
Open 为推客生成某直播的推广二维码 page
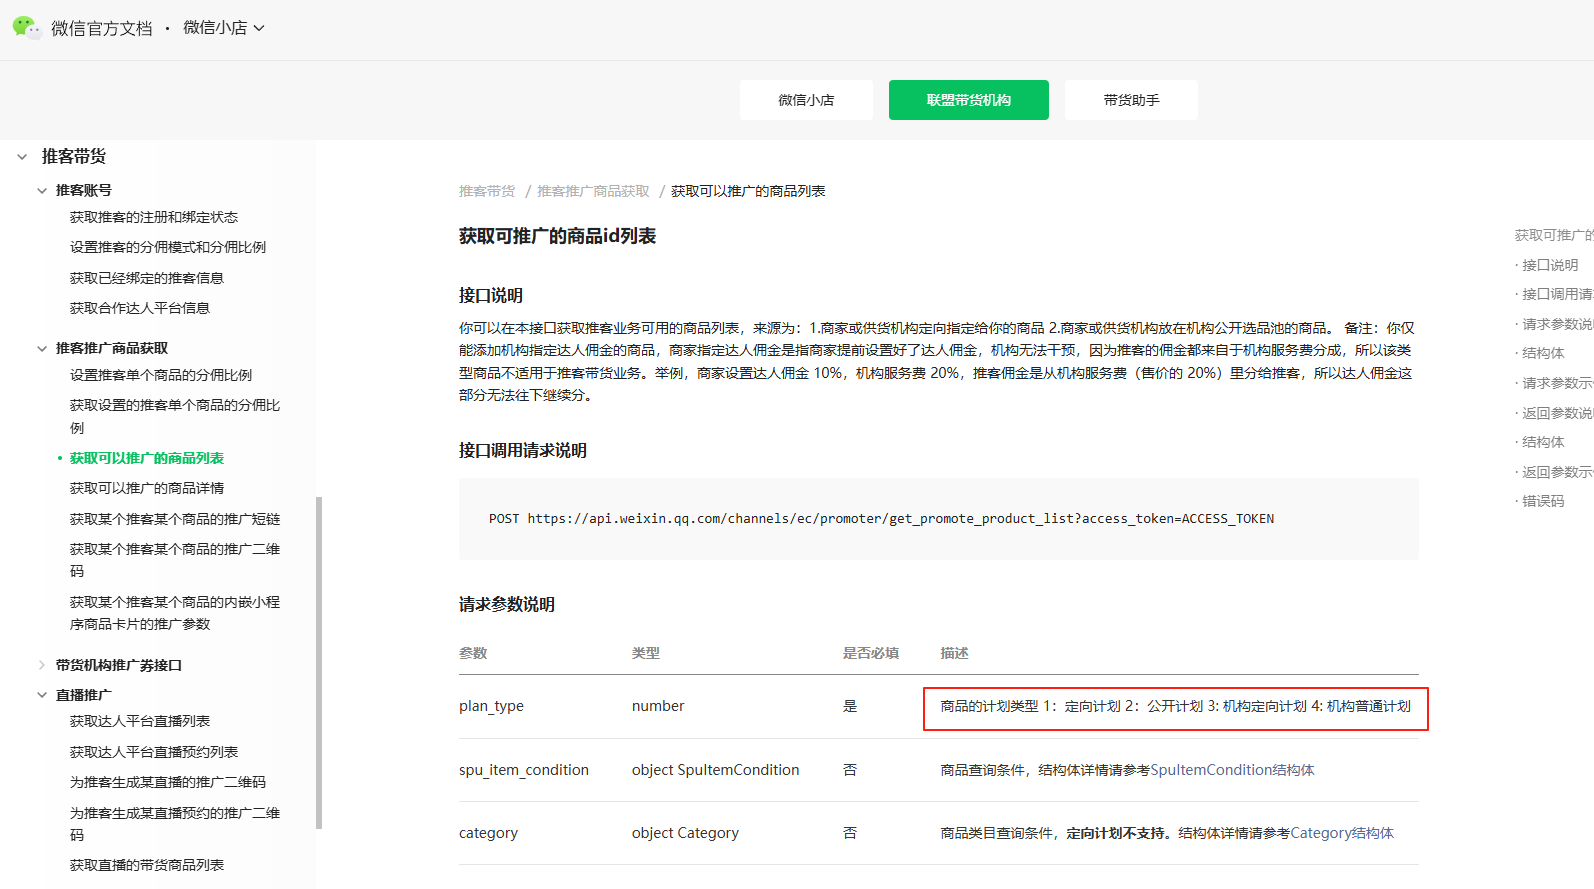click(x=168, y=782)
